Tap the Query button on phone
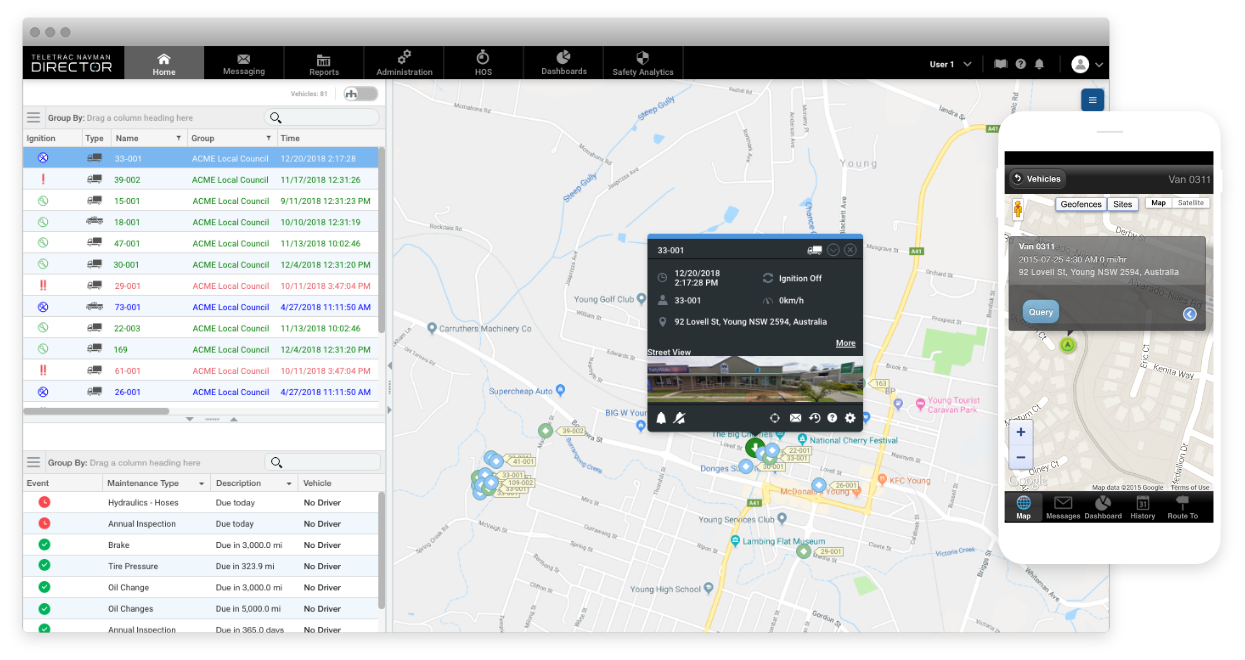 tap(1040, 312)
